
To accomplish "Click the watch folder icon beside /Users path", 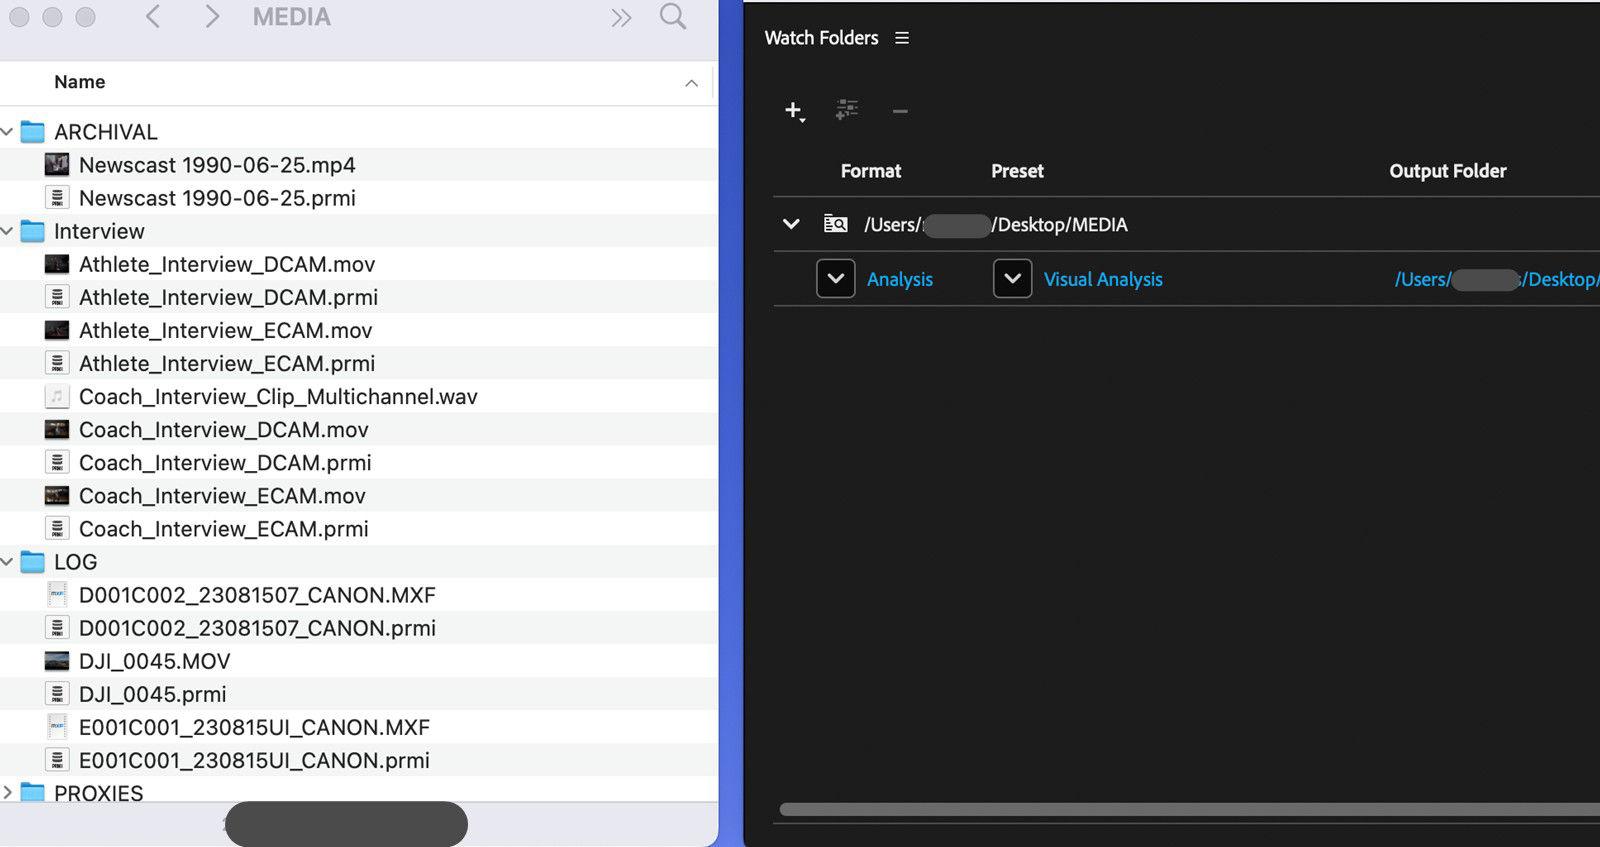I will click(835, 224).
